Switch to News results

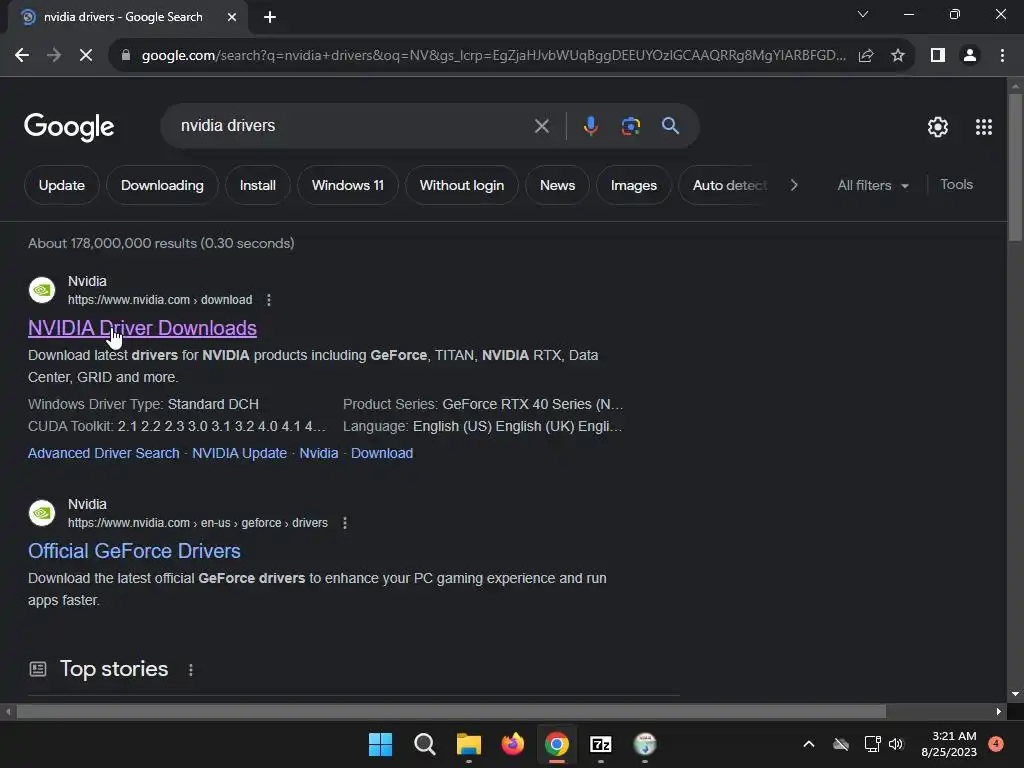tap(557, 185)
